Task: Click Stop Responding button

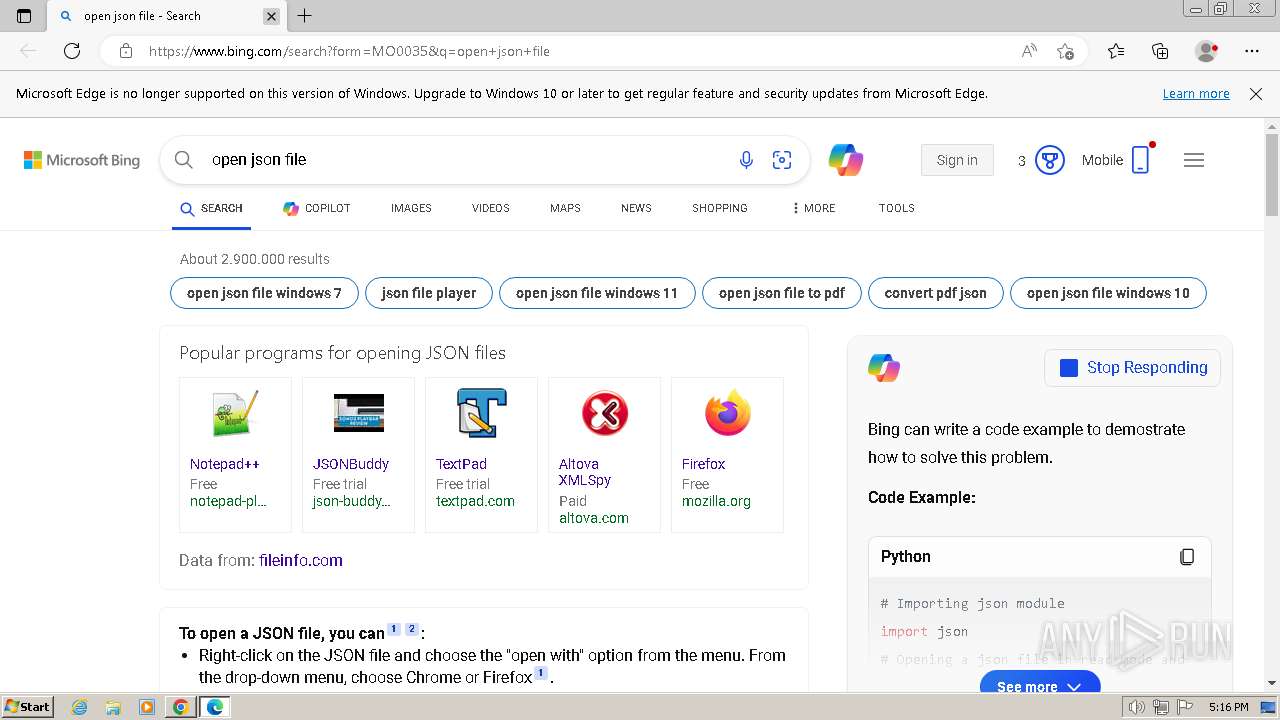Action: point(1132,368)
